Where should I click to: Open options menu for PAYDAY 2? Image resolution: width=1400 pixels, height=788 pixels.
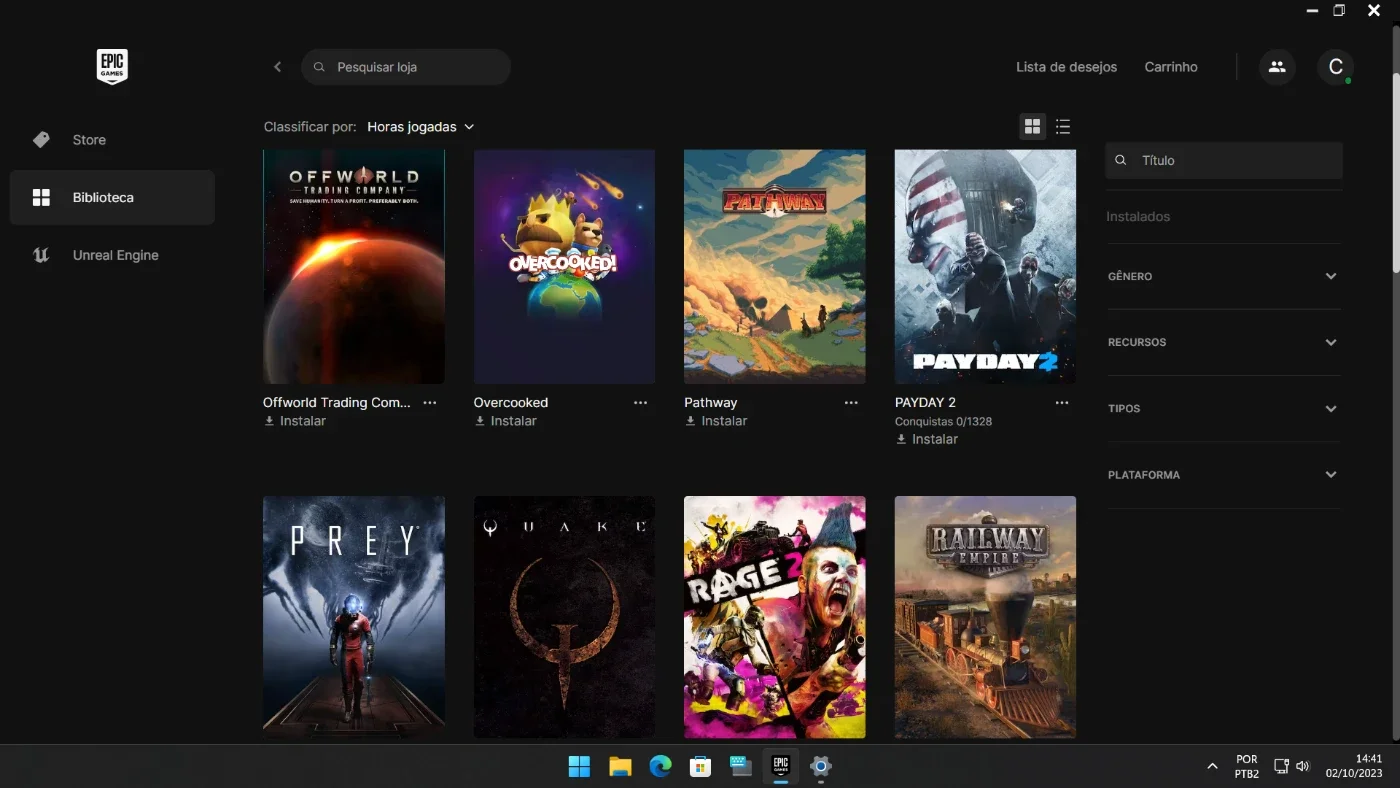(1062, 403)
